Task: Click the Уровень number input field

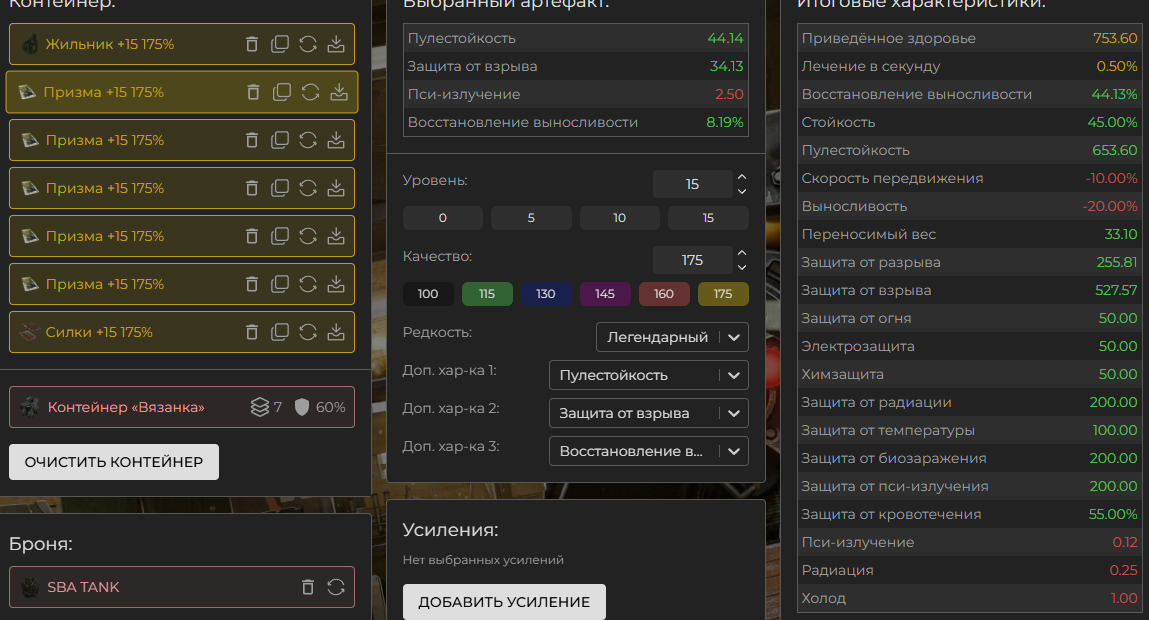Action: (x=692, y=184)
